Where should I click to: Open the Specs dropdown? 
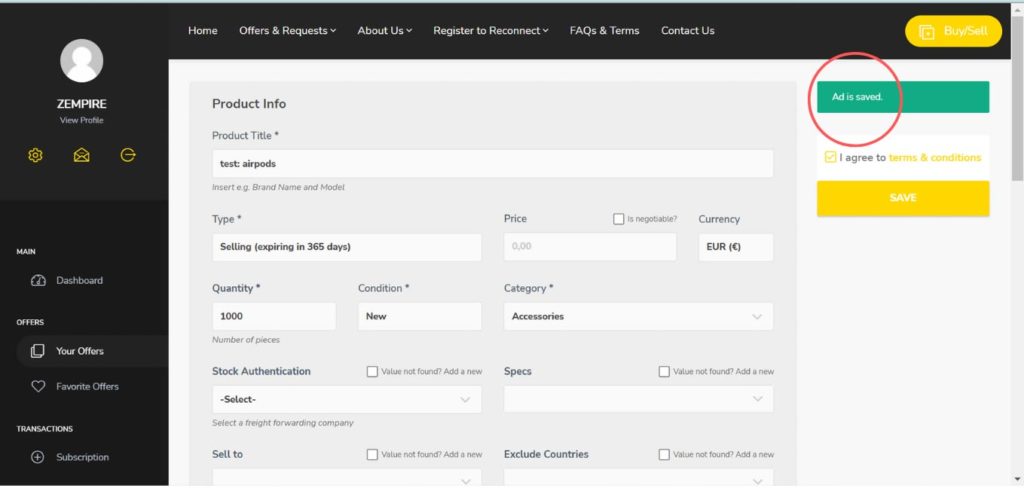click(x=638, y=399)
